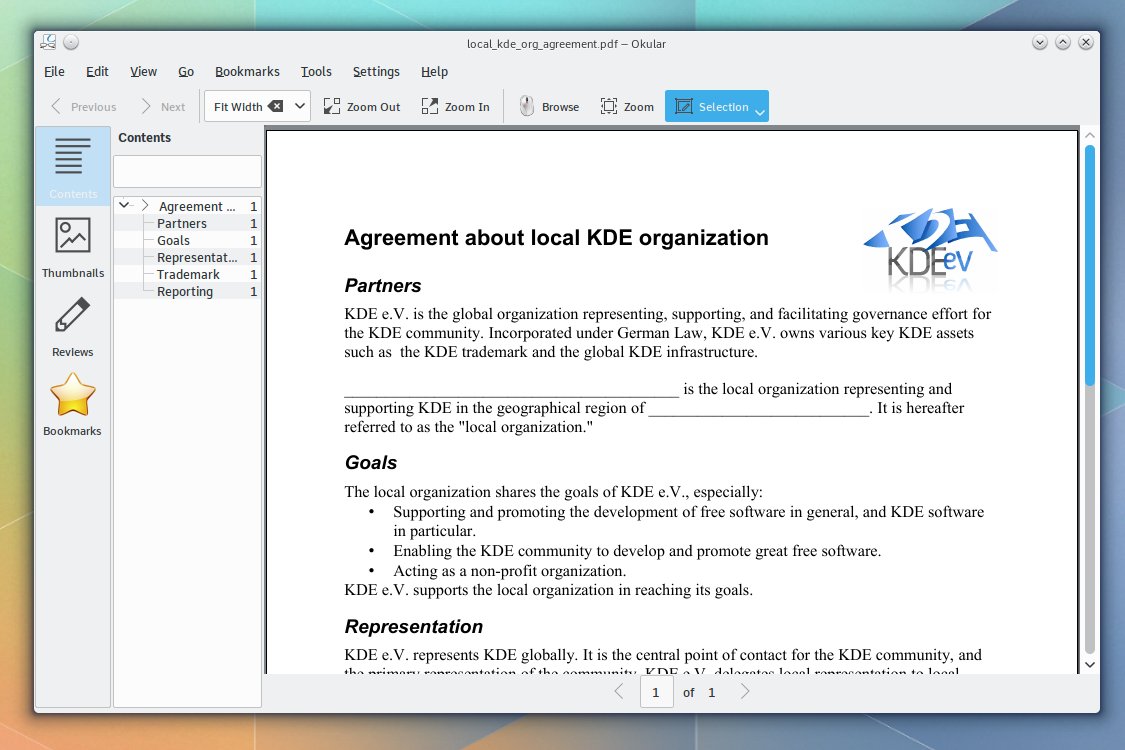Click the window title 'local_kde_org_agreement.pdf – Okular'
Viewport: 1125px width, 750px height.
coord(566,44)
